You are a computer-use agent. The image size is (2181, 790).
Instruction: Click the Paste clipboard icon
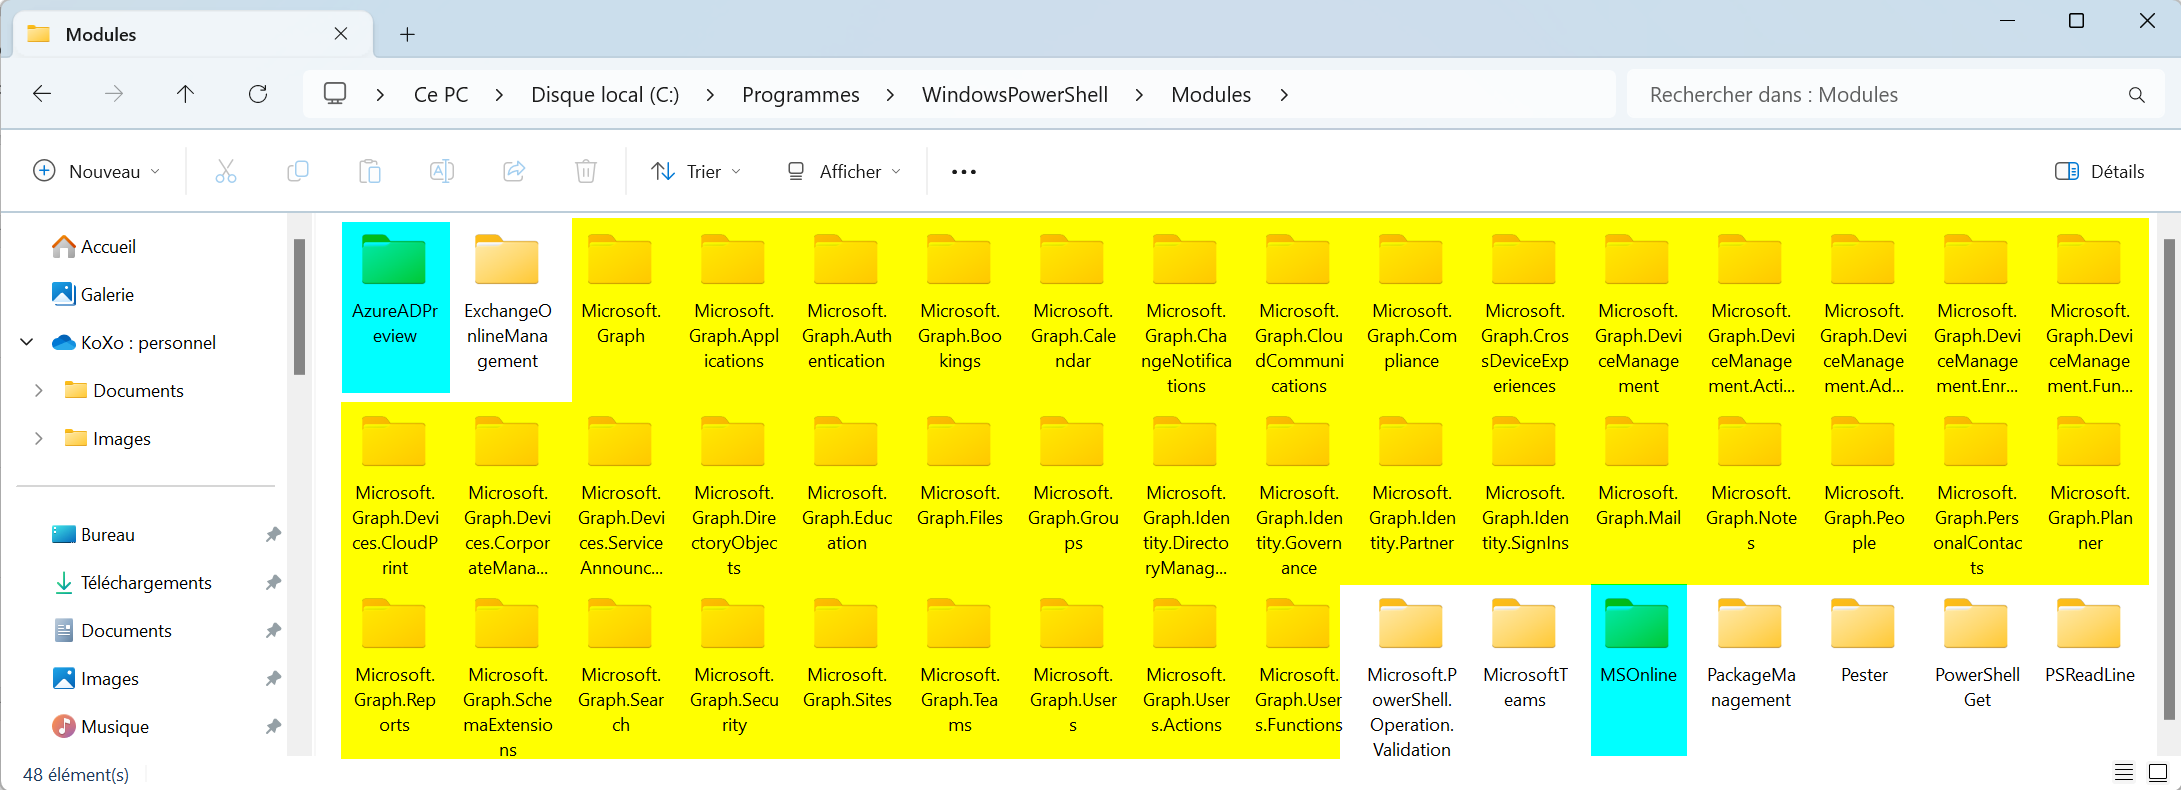370,172
